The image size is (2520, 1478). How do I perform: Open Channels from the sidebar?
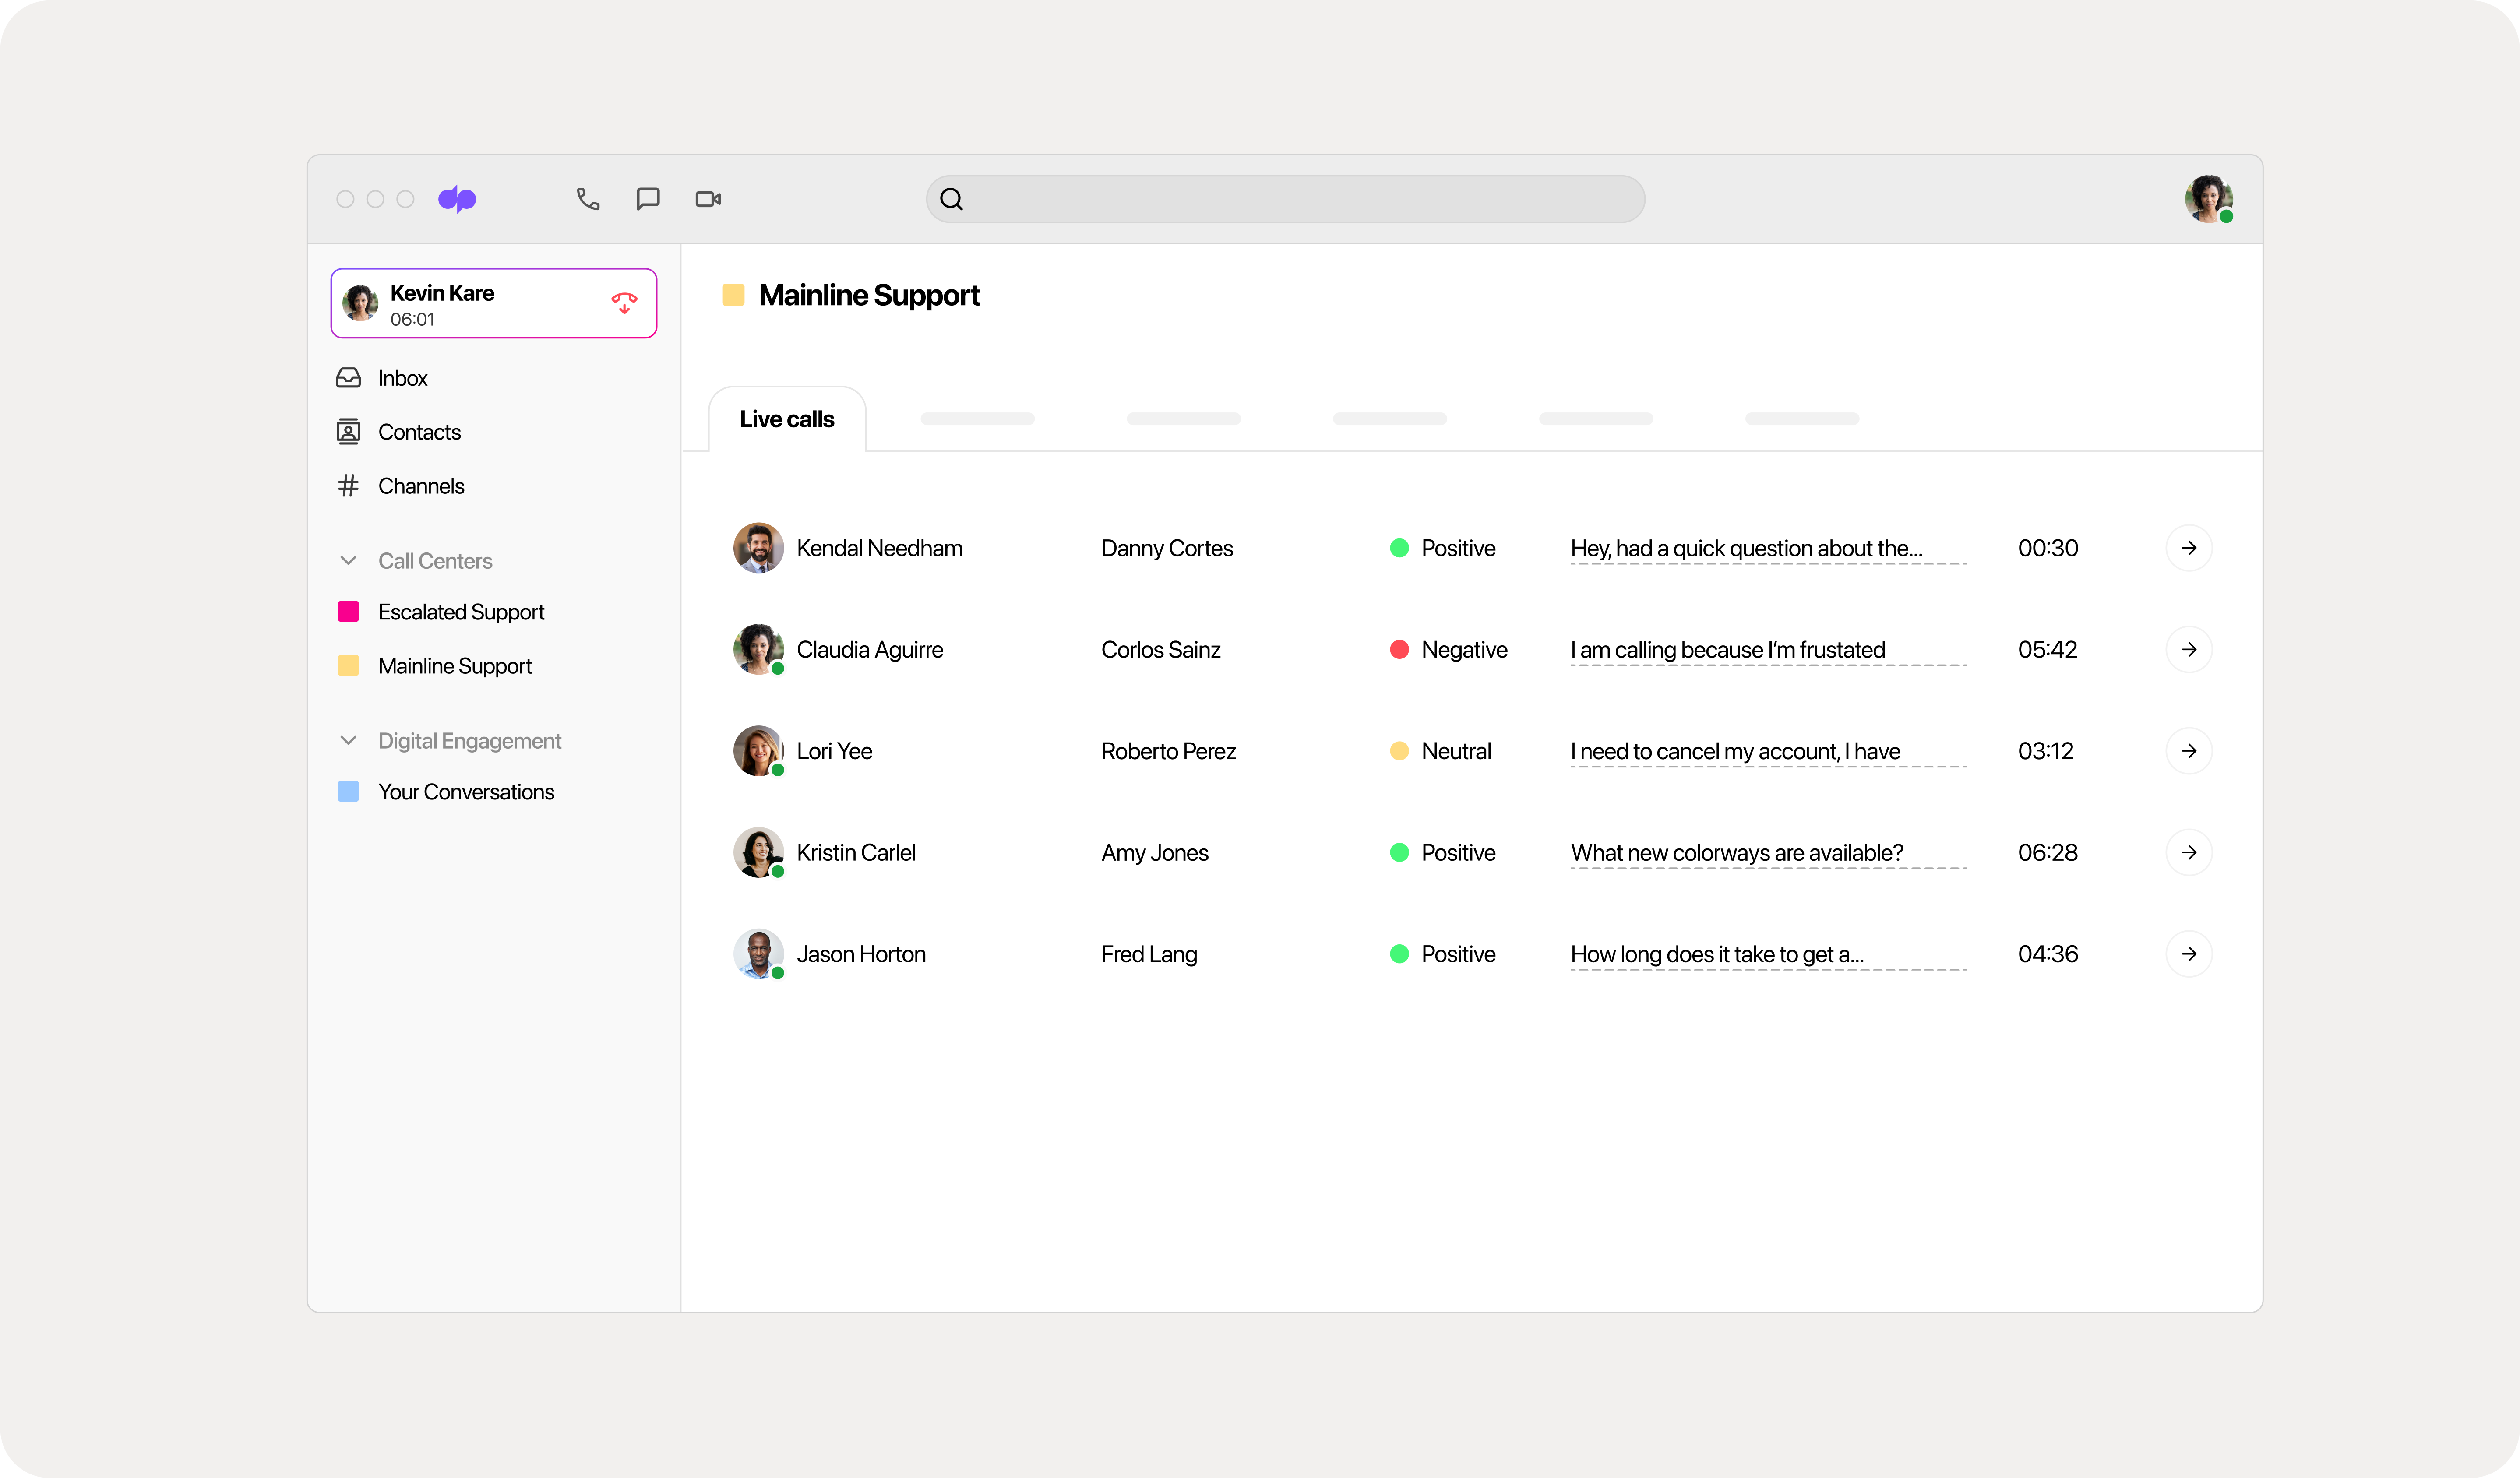coord(421,485)
